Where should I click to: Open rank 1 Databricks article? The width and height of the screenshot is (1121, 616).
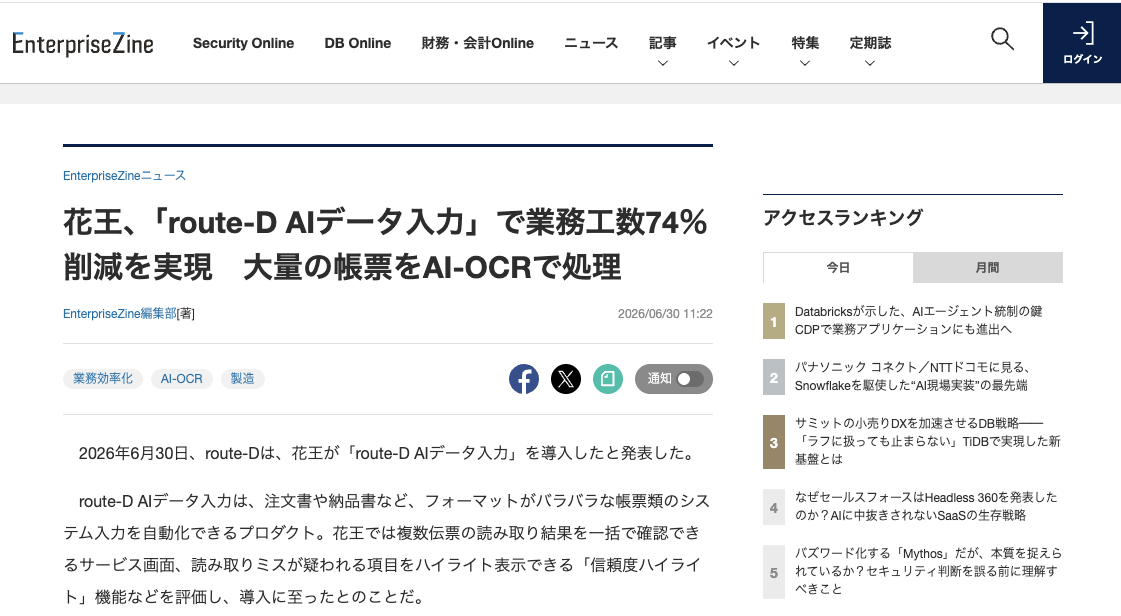click(919, 320)
